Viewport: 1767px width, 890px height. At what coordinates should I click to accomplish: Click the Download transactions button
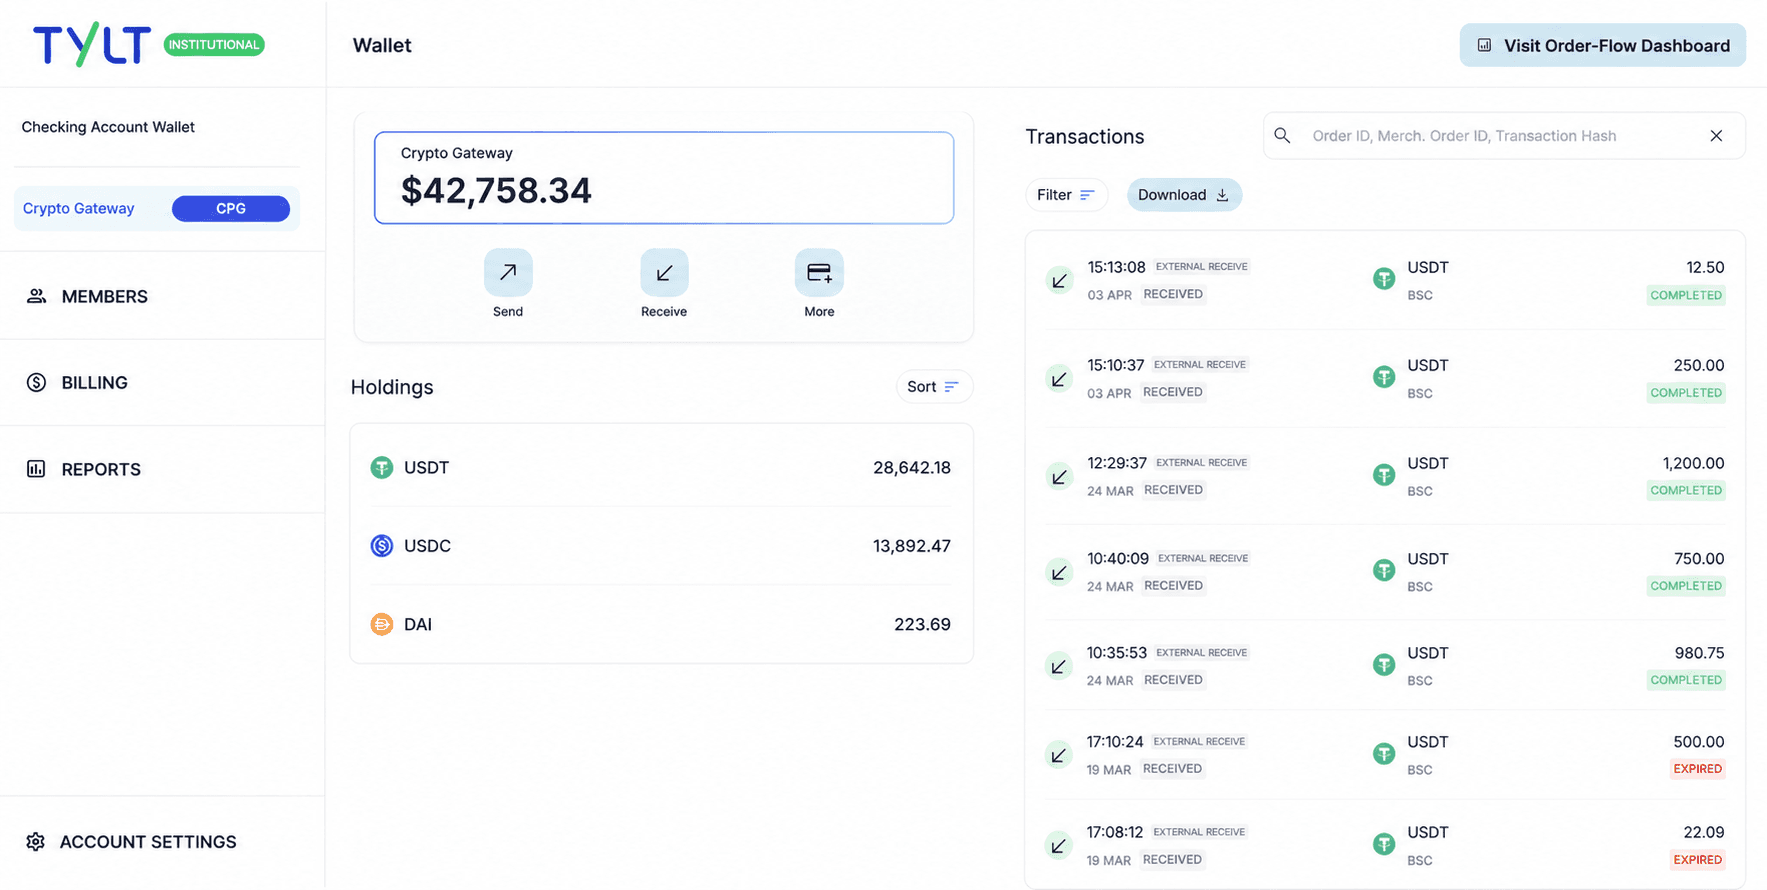pyautogui.click(x=1184, y=195)
